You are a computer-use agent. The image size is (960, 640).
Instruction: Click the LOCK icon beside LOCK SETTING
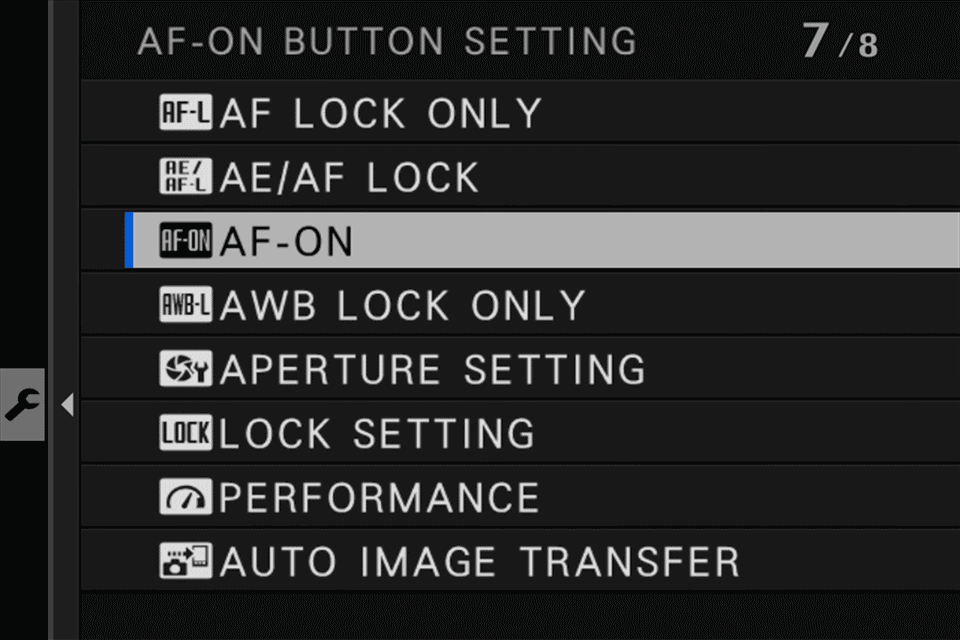tap(186, 433)
